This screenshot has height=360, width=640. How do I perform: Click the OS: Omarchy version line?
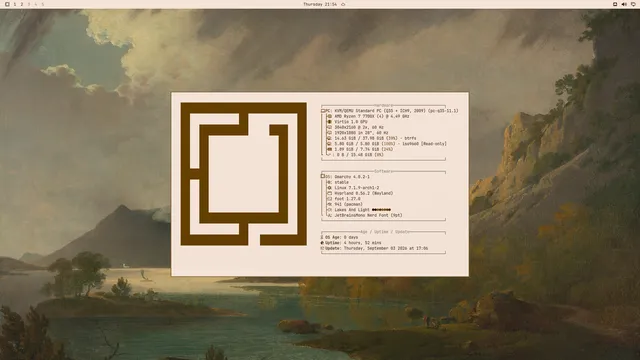(345, 177)
